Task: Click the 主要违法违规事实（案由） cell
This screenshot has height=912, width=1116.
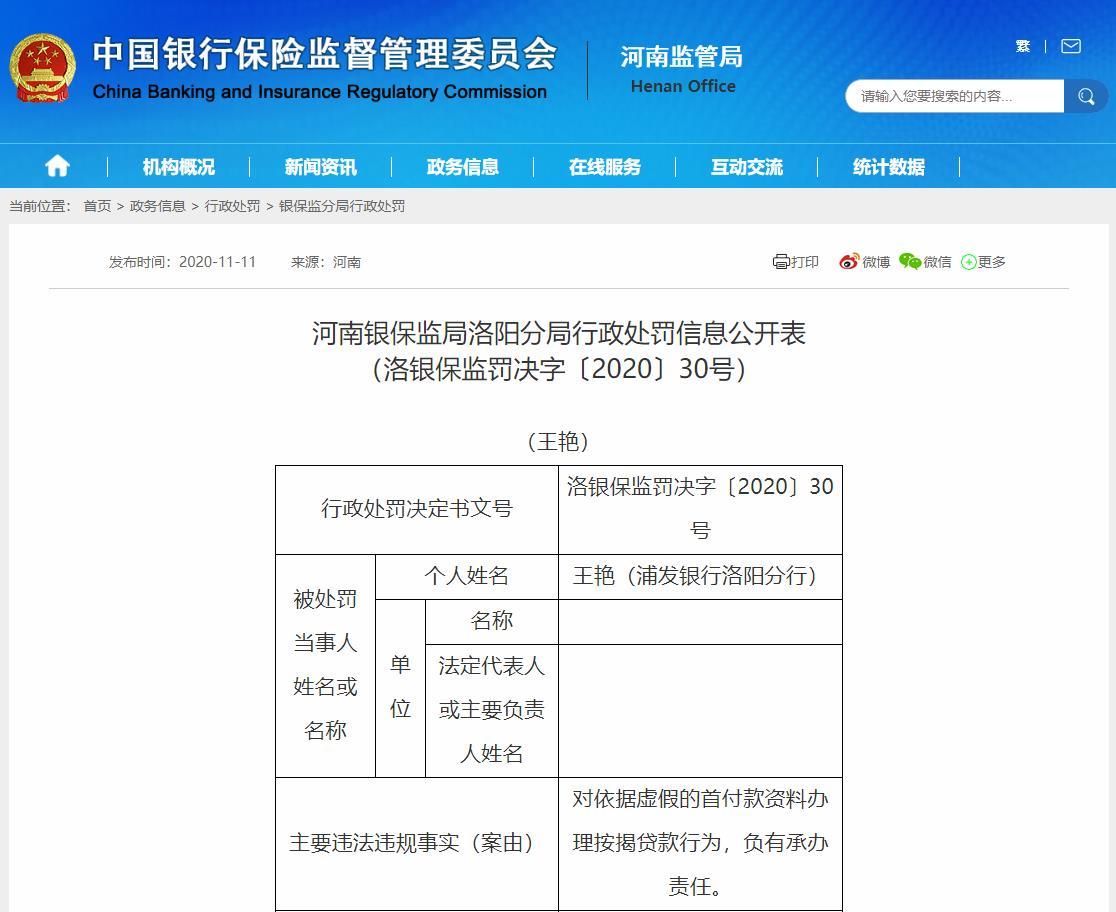Action: [x=417, y=844]
